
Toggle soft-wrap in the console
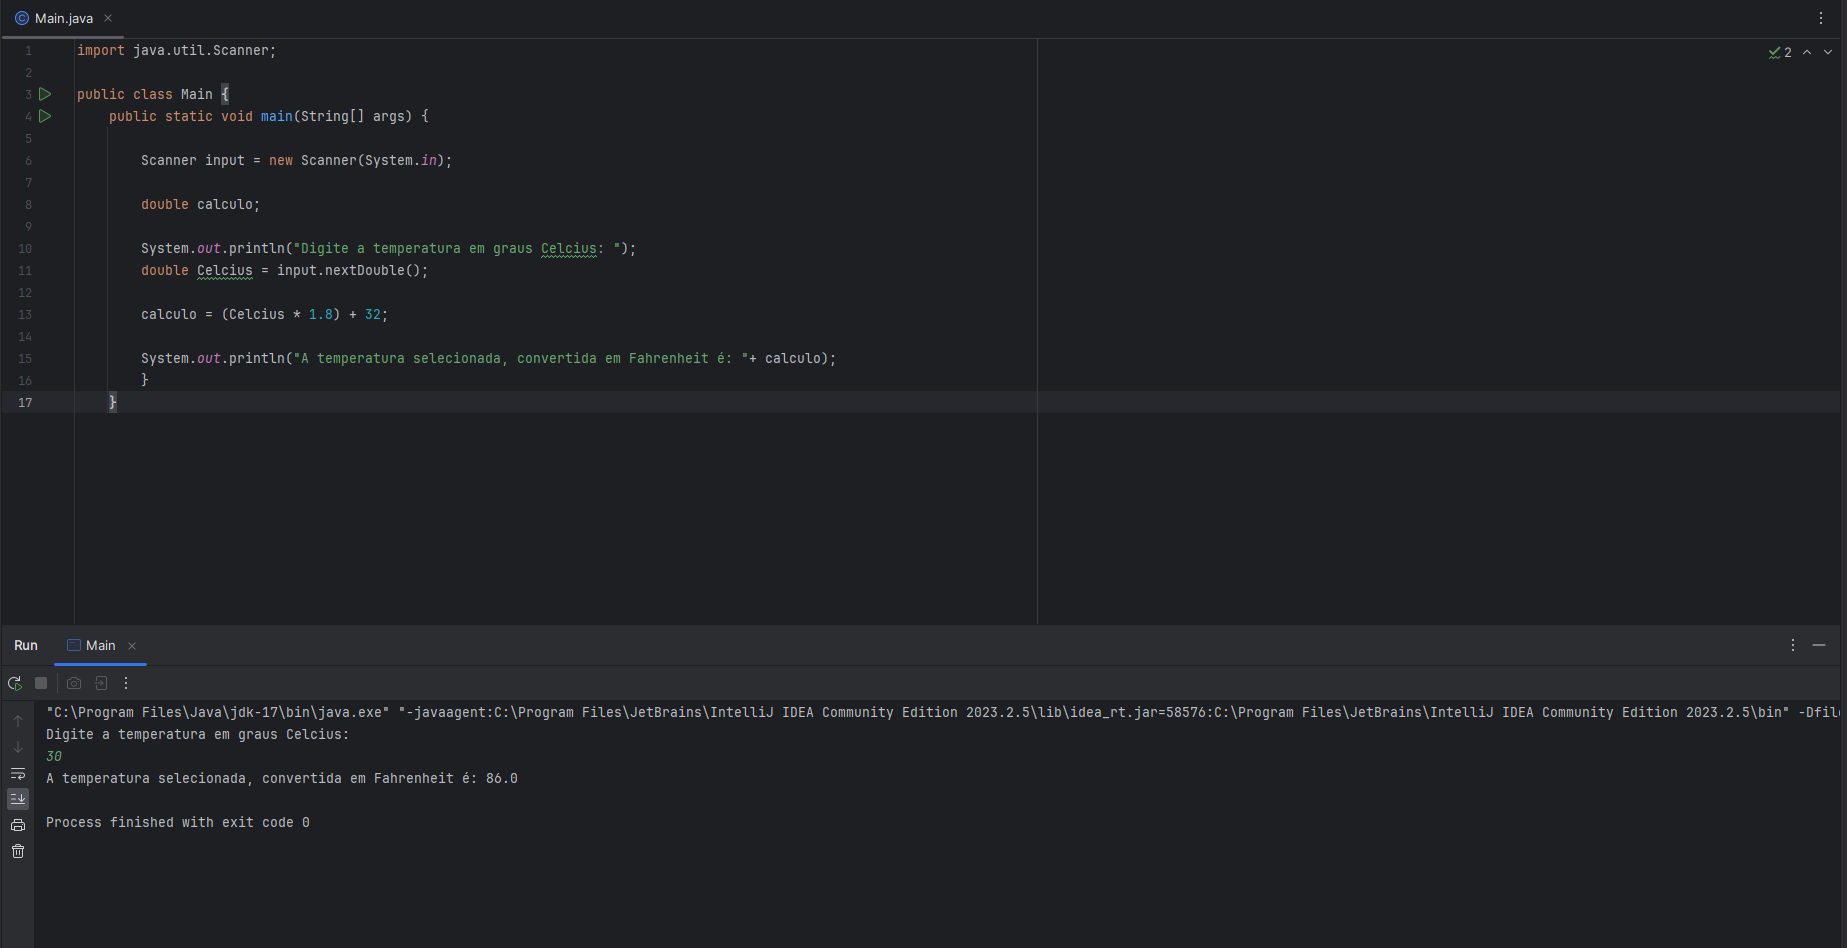coord(18,773)
